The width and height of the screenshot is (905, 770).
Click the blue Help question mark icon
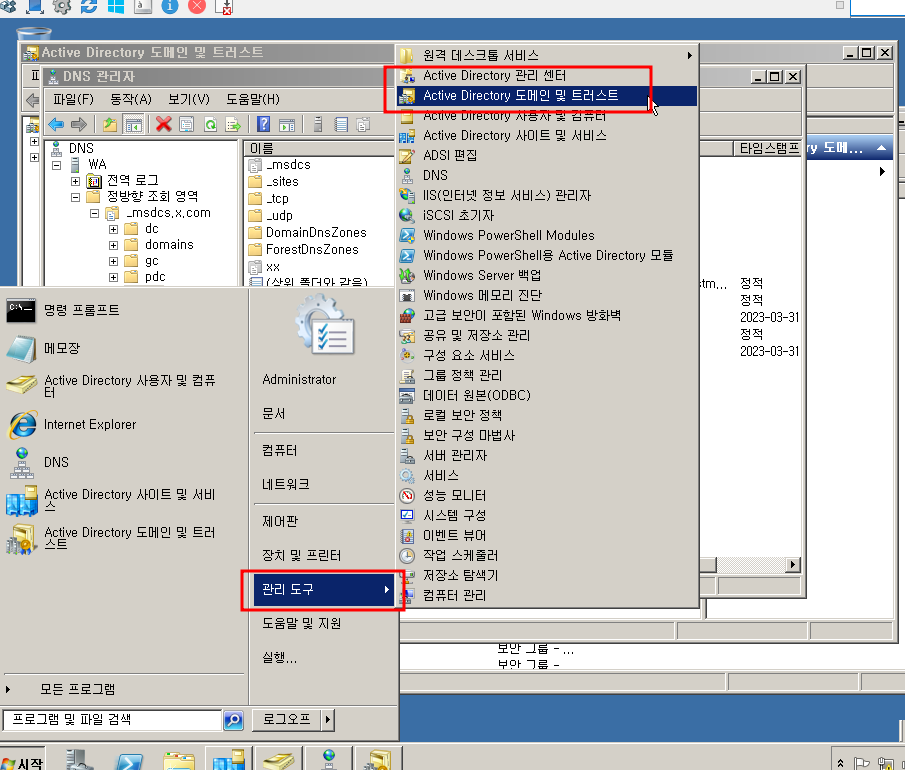coord(263,124)
